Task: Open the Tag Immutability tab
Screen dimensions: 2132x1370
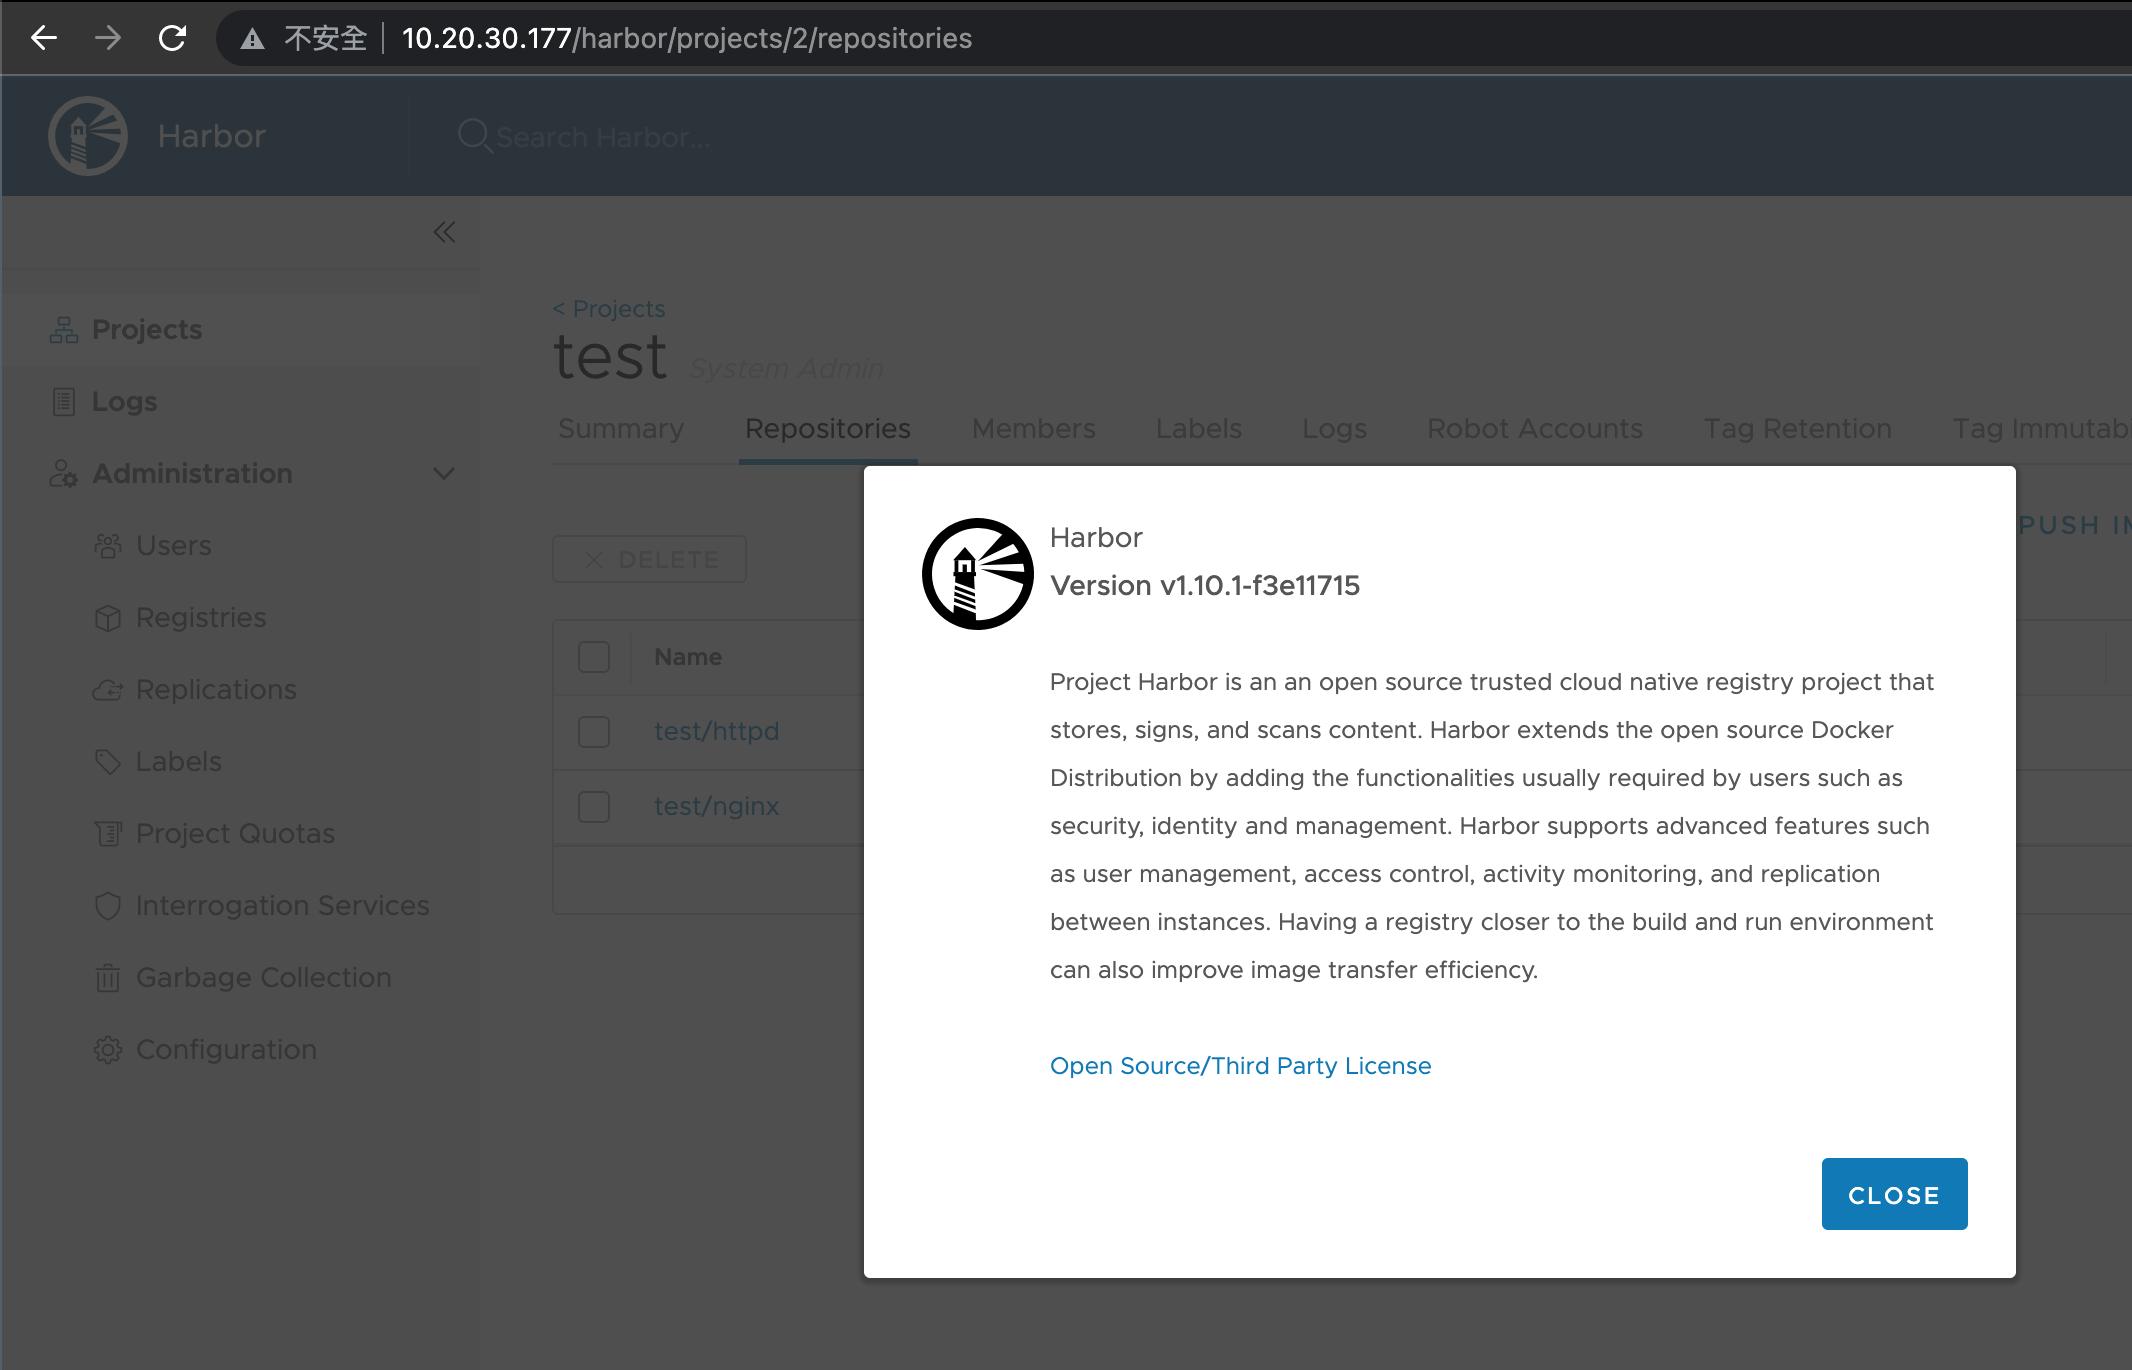Action: 2041,429
